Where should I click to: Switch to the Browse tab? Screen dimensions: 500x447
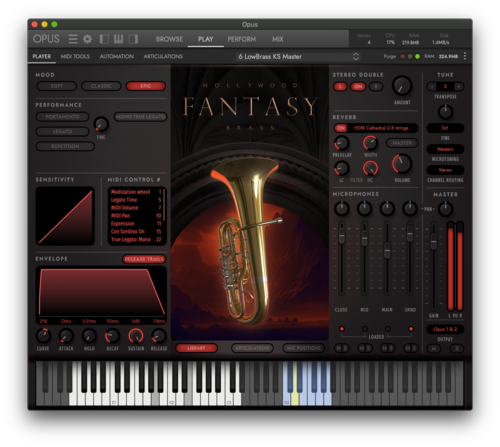(169, 39)
